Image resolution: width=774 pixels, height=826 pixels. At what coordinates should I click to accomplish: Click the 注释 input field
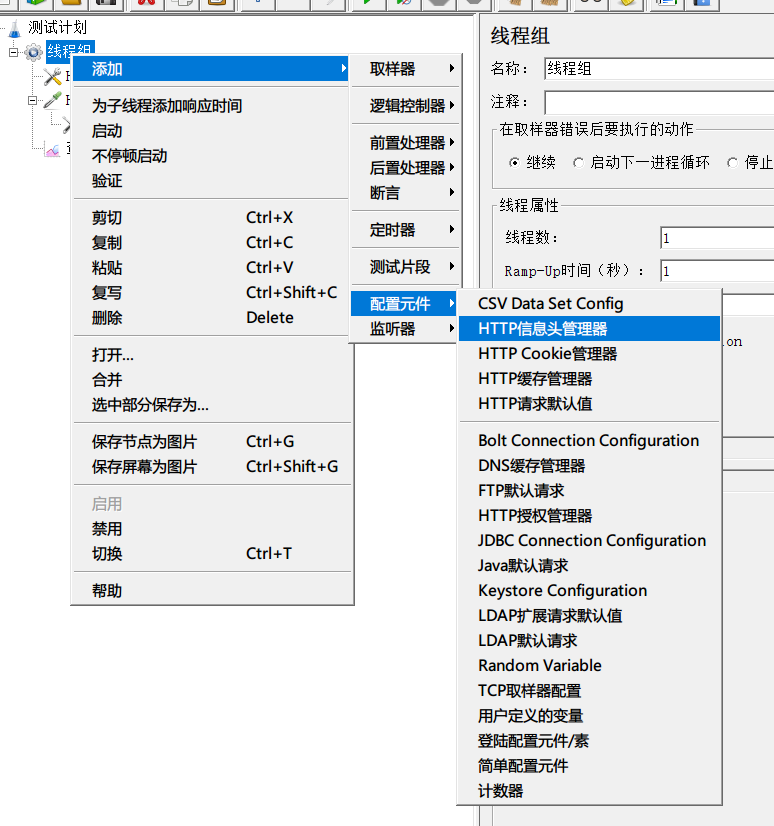click(659, 102)
